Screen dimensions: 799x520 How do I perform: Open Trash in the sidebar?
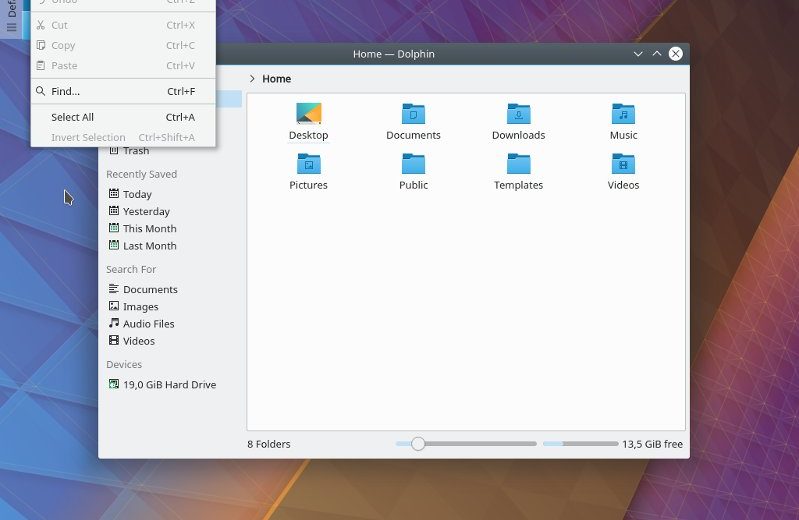(135, 151)
